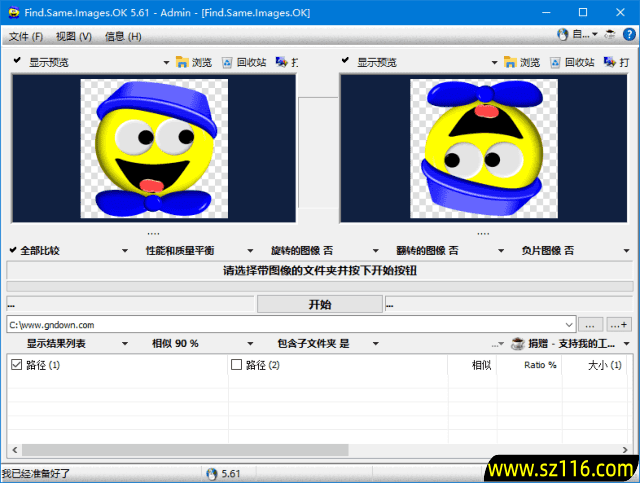640x483 pixels.
Task: Toggle the 全部比较 checkmark
Action: 13,249
